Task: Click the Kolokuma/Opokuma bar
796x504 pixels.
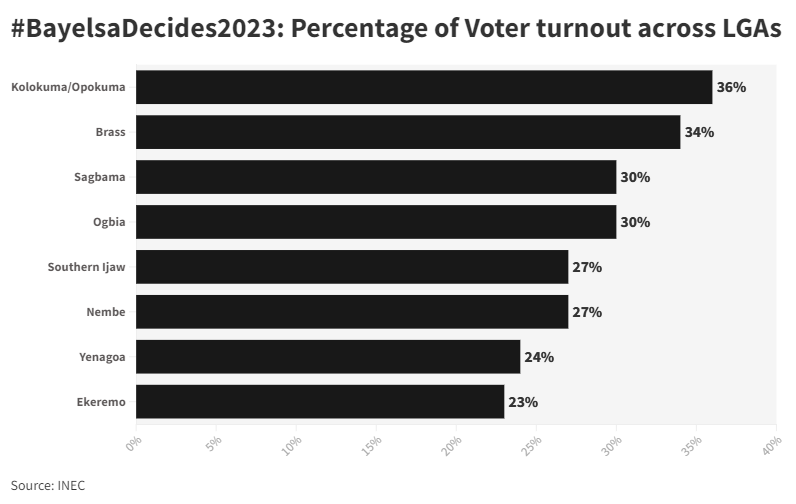Action: point(424,87)
